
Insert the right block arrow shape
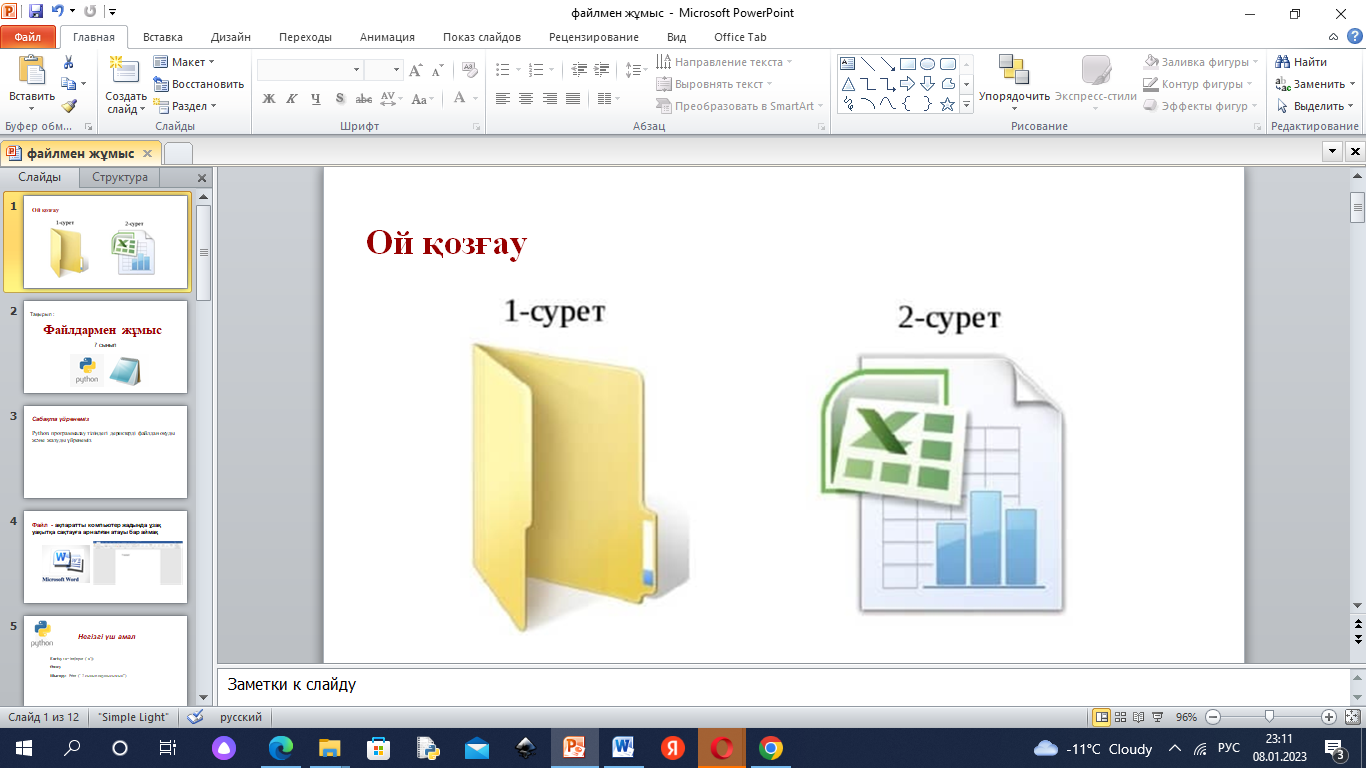908,84
